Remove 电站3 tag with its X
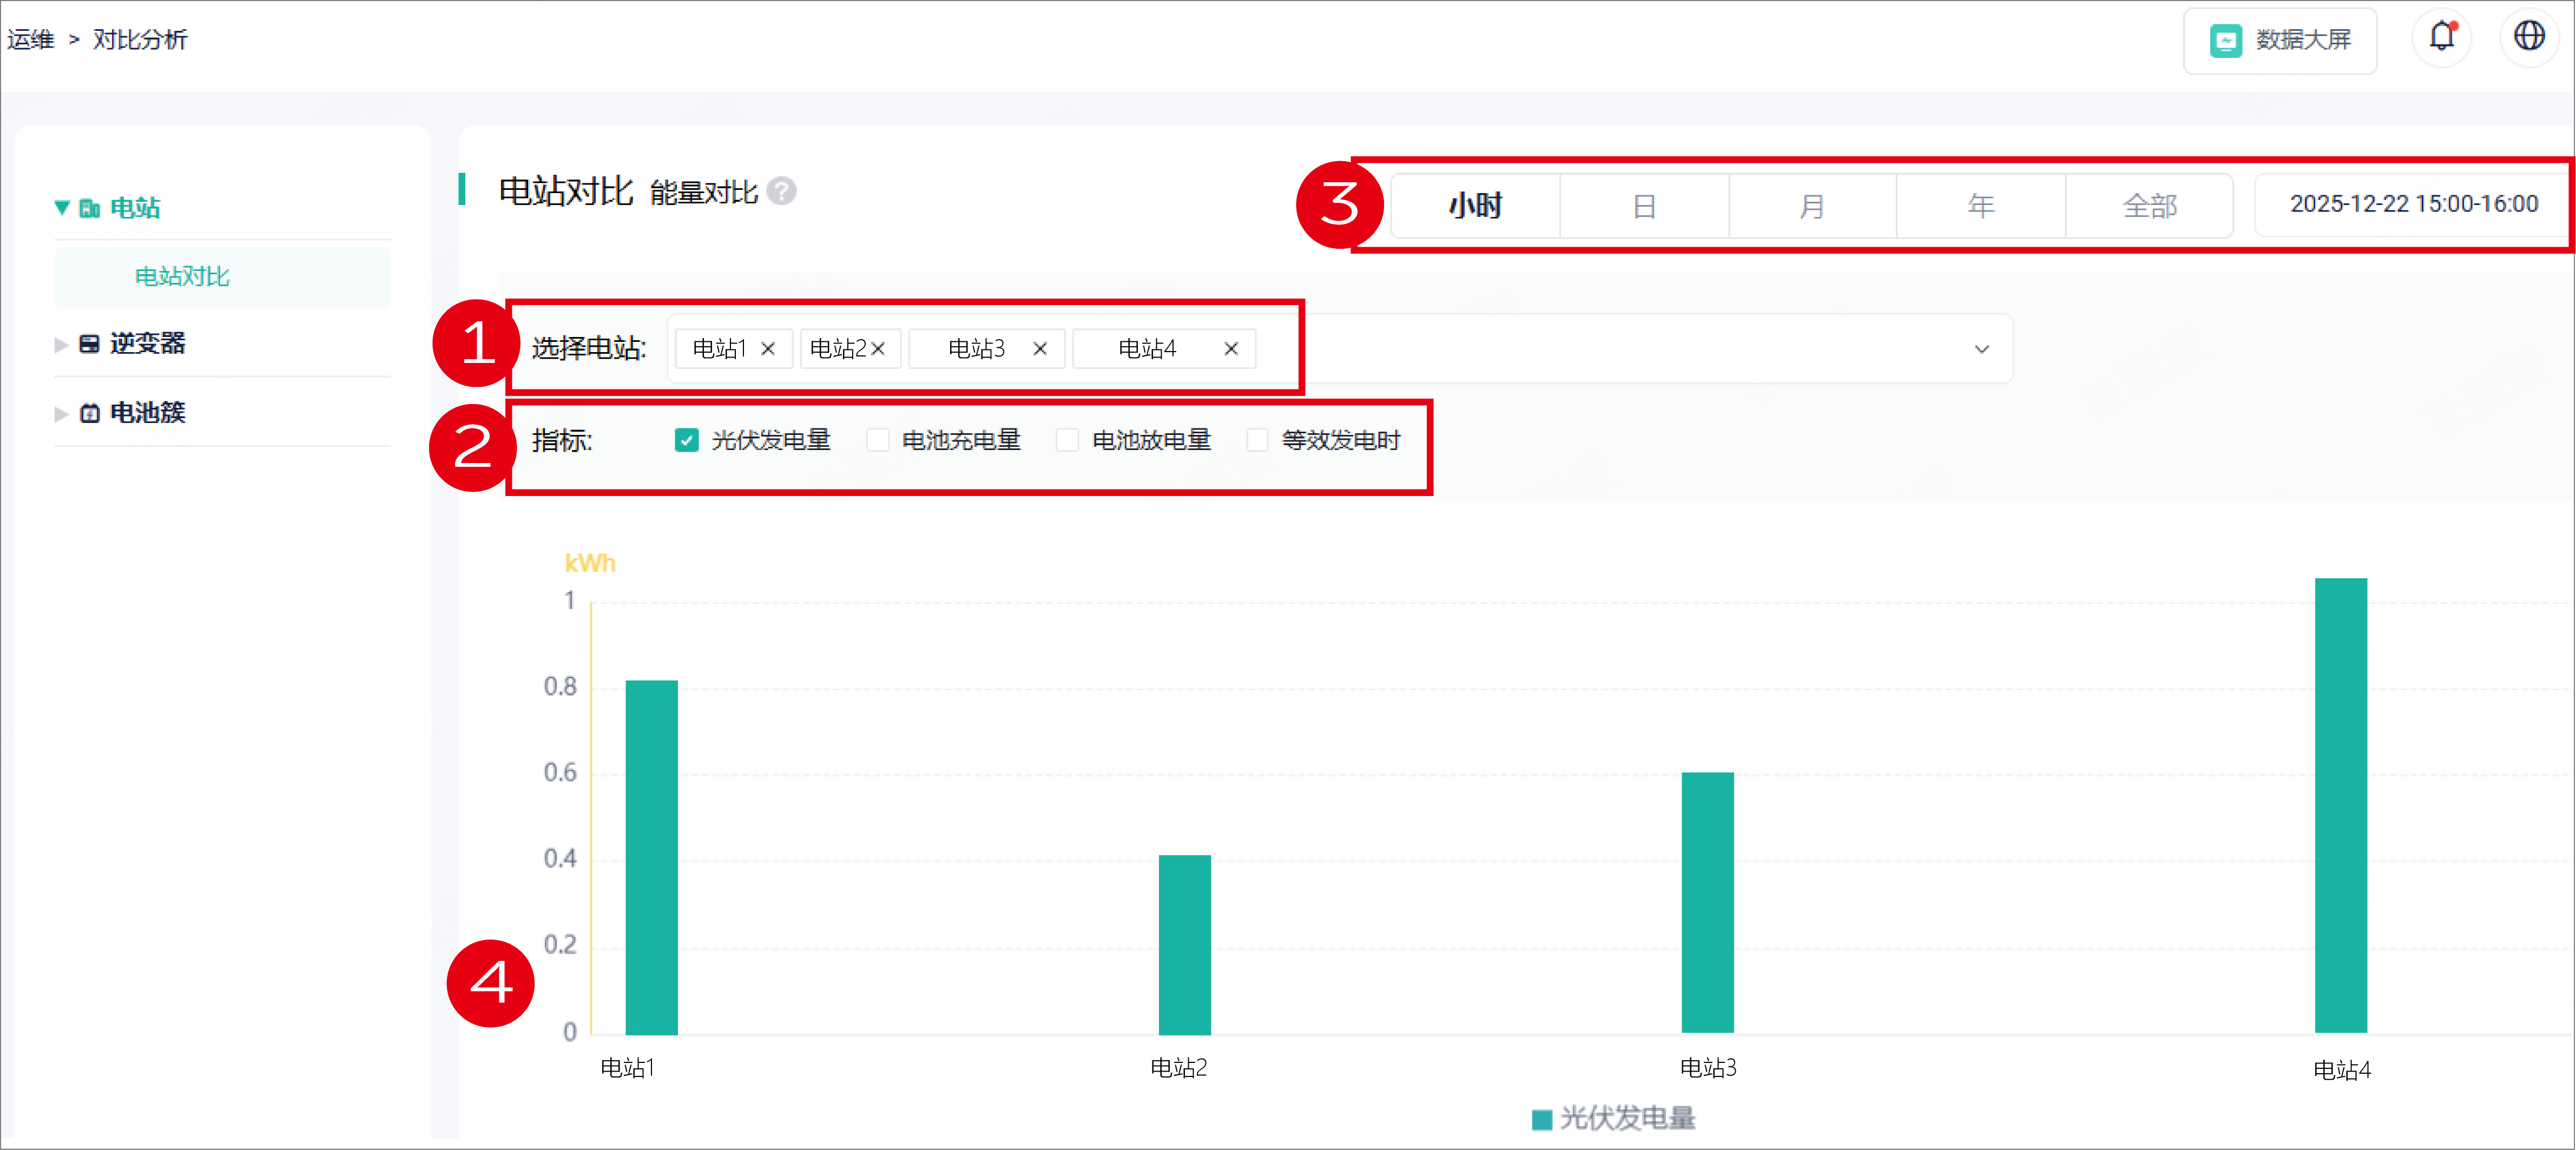2576x1150 pixels. point(1040,349)
